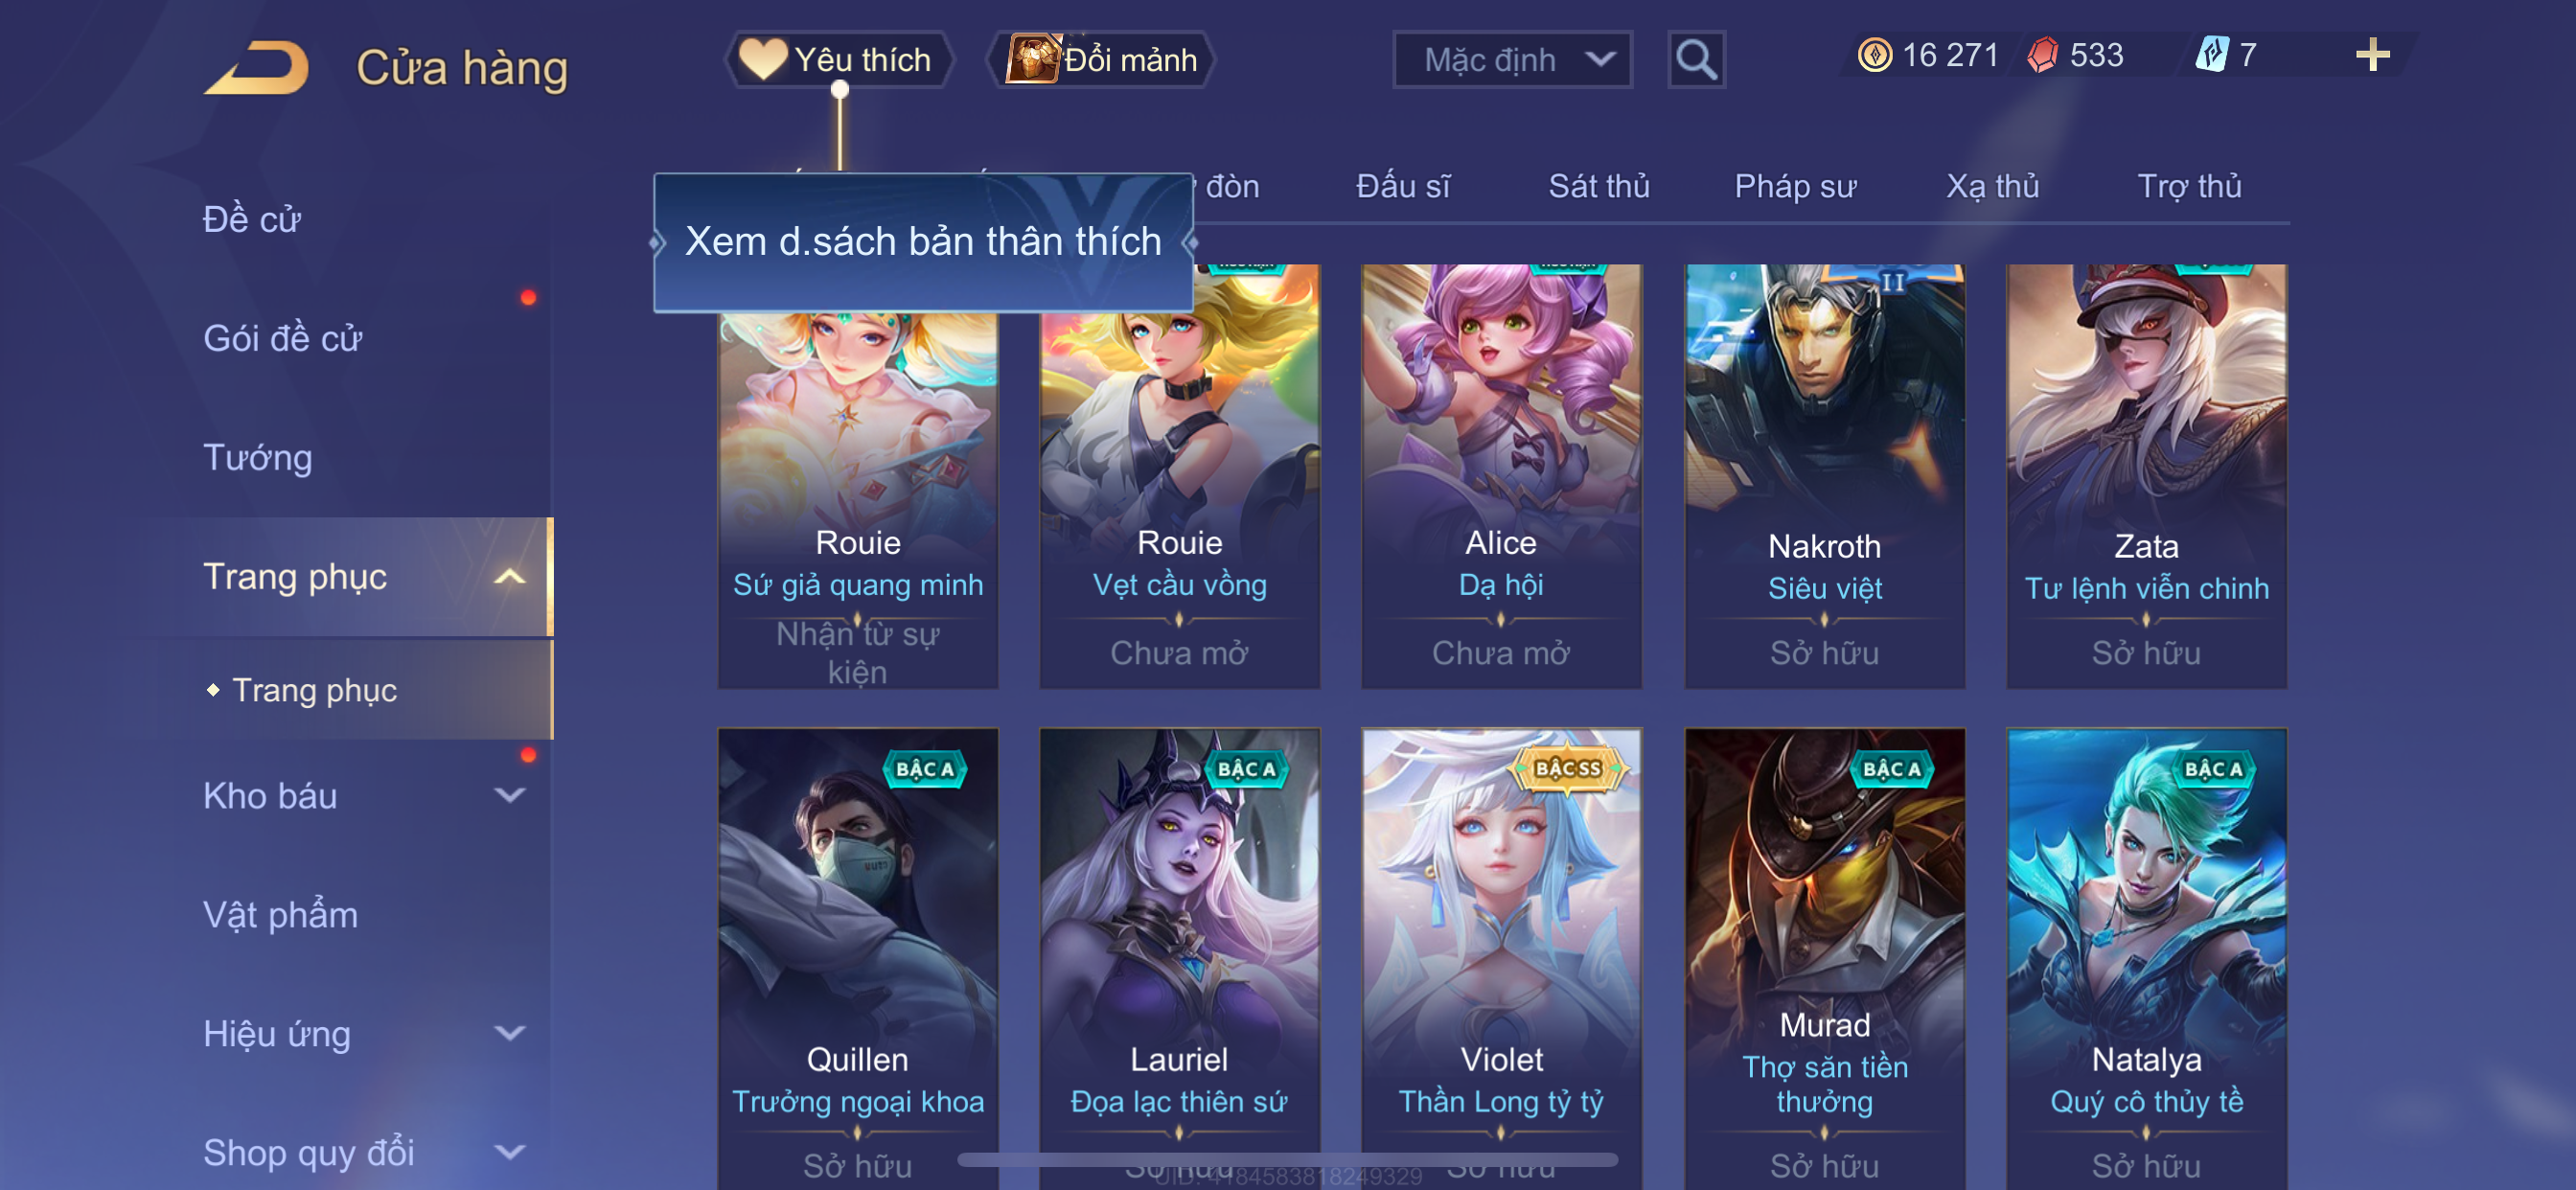Expand the Shop quy đổi section
Image resolution: width=2576 pixels, height=1190 pixels.
tap(510, 1153)
